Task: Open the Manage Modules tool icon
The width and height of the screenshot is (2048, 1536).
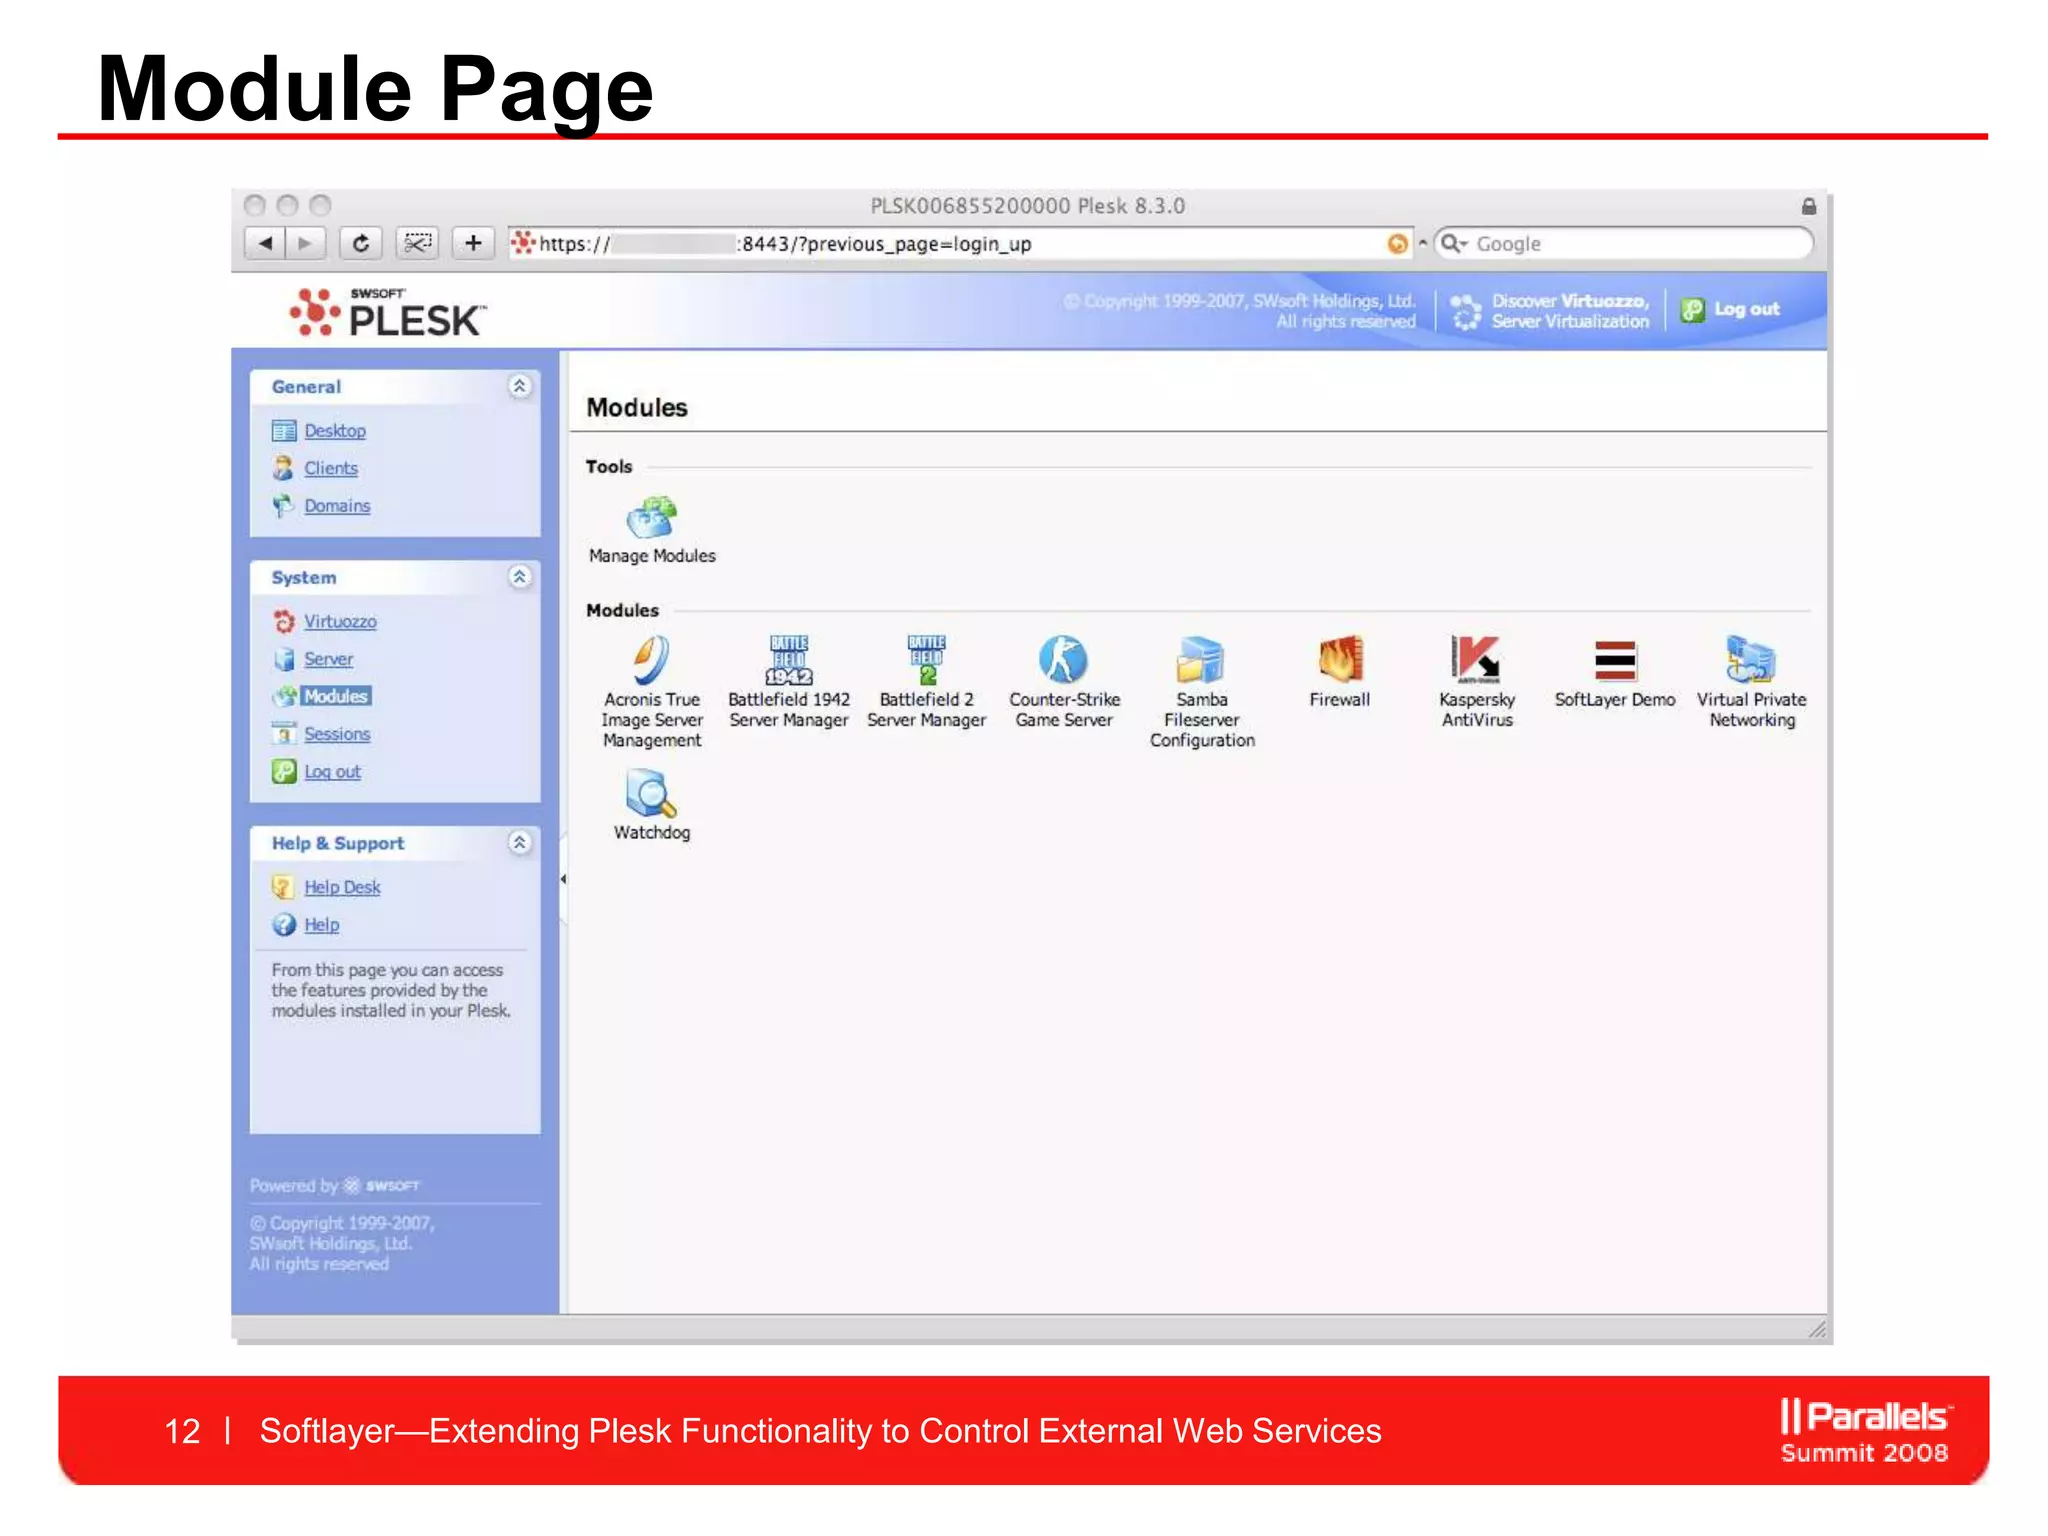Action: point(651,518)
